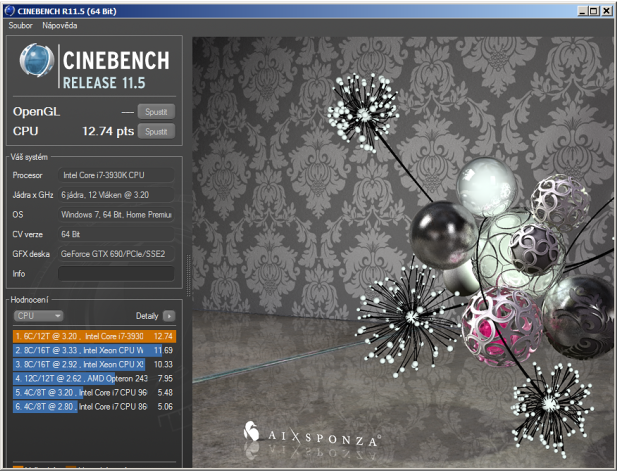This screenshot has height=473, width=620.
Task: Click the OS field Windows 7
Action: click(x=116, y=215)
